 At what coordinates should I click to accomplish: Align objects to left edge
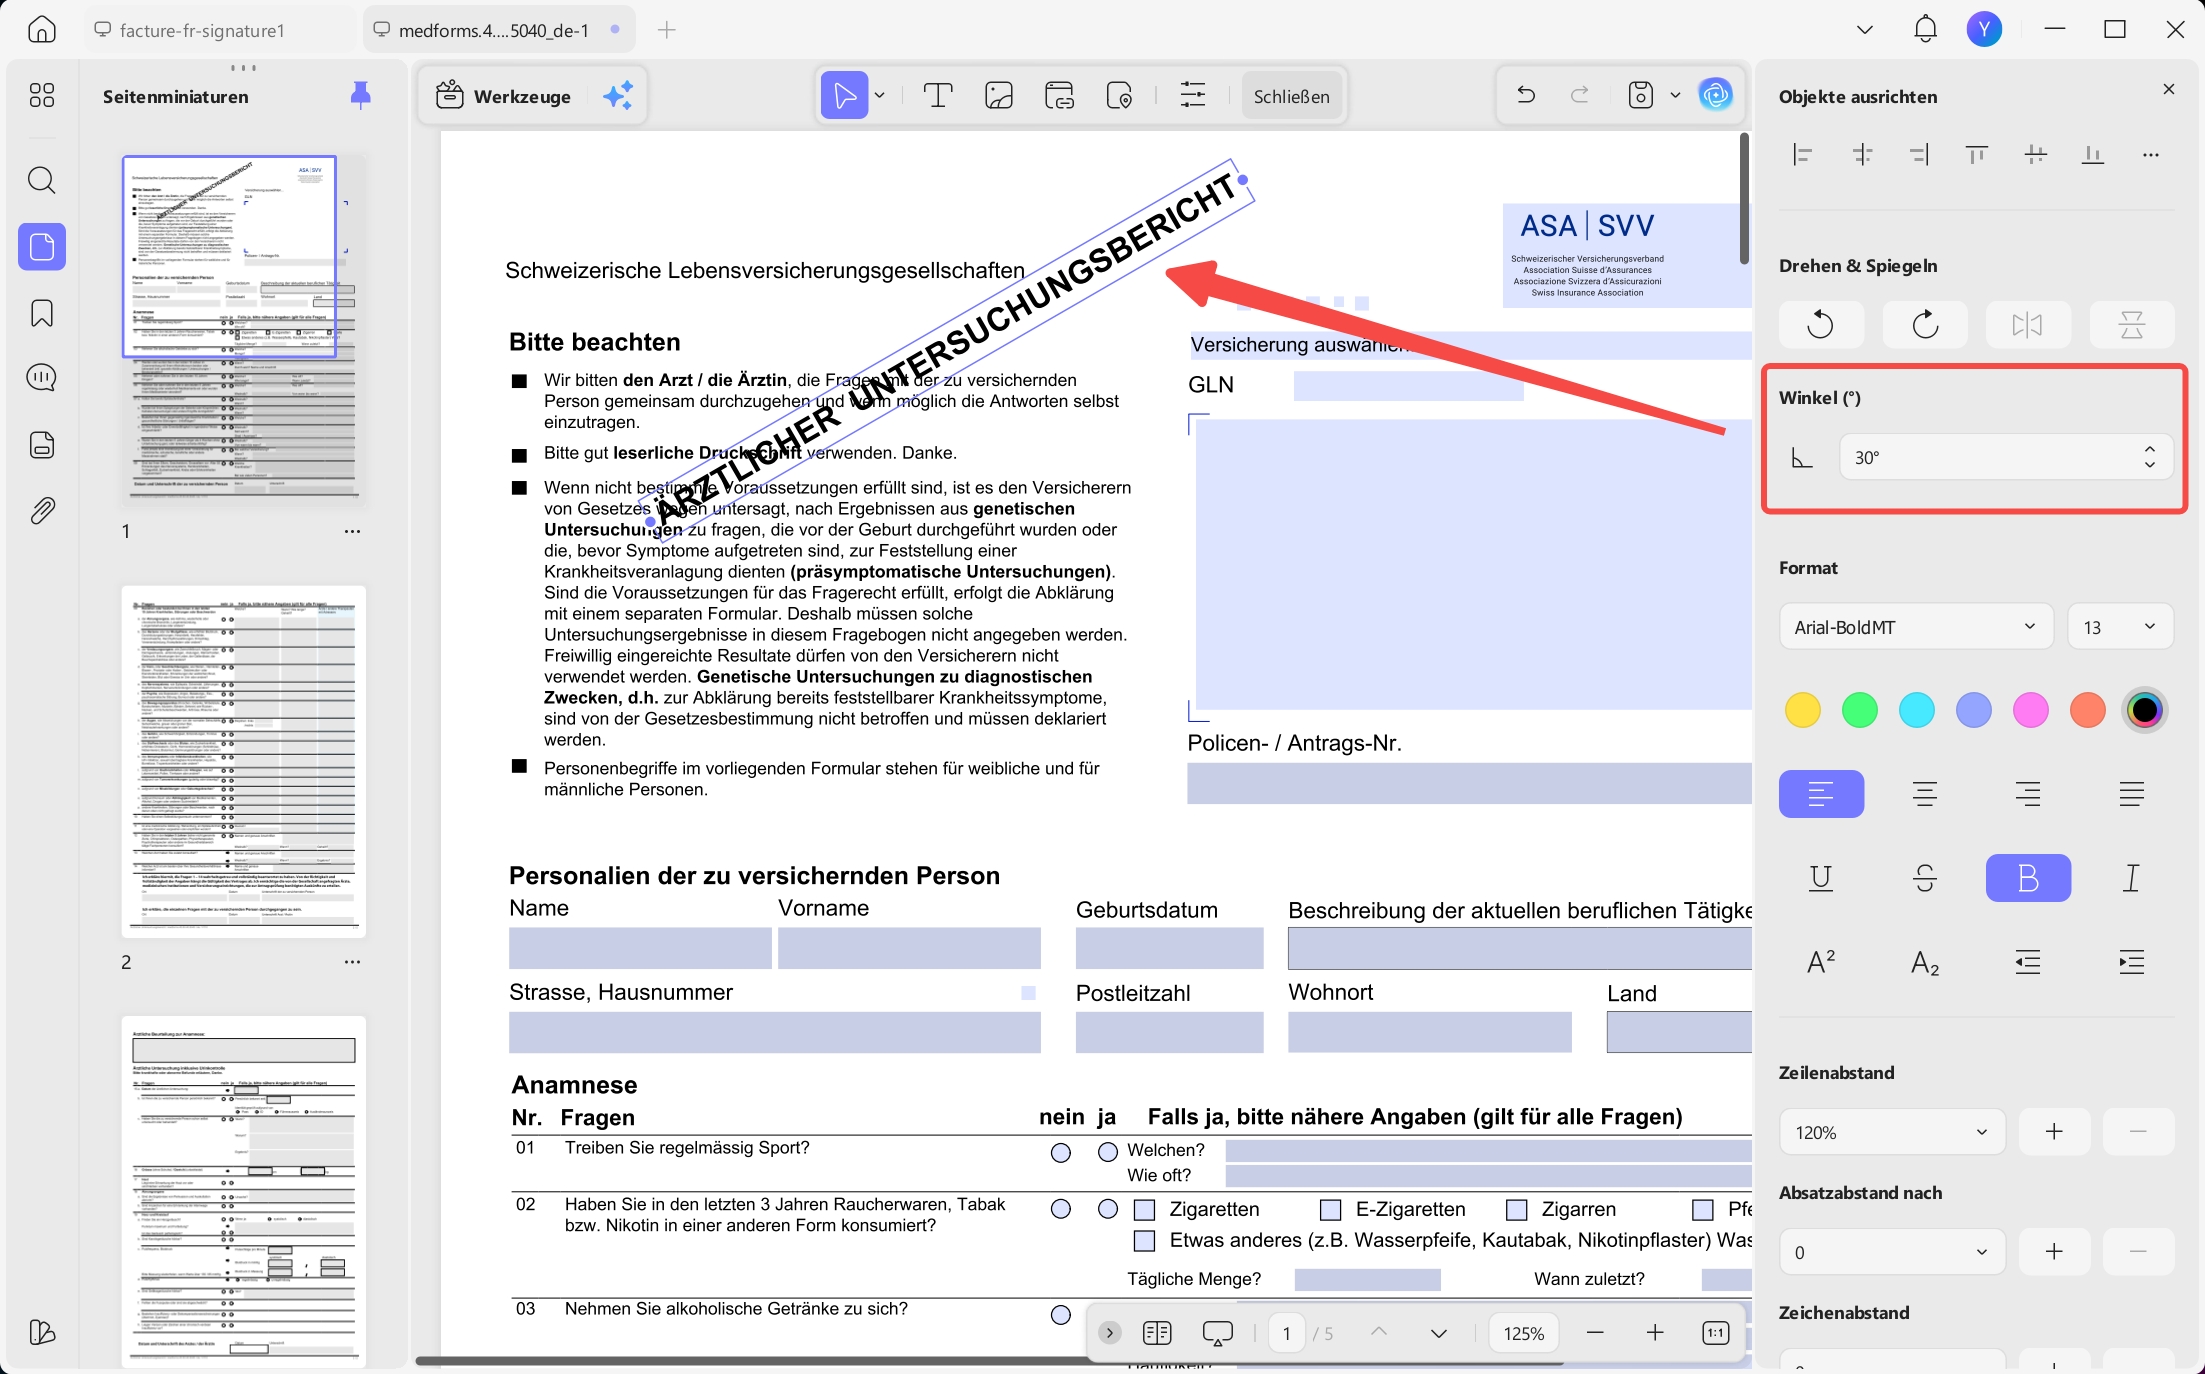(1803, 155)
